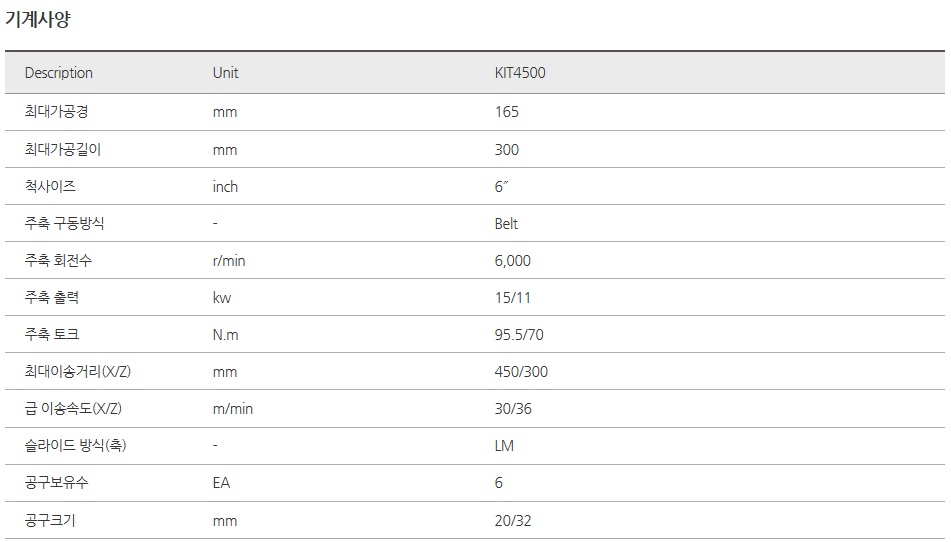Click the Unit column header

tap(226, 73)
